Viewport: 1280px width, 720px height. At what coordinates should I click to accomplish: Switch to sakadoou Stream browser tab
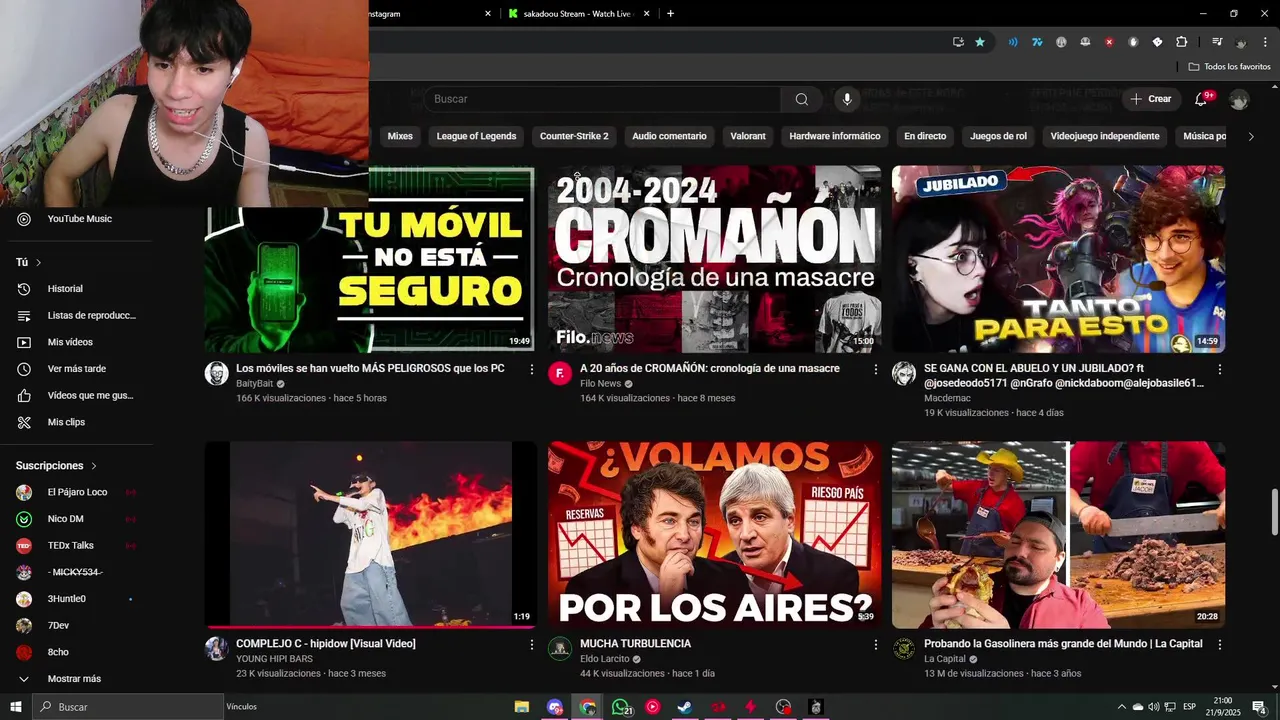point(578,13)
